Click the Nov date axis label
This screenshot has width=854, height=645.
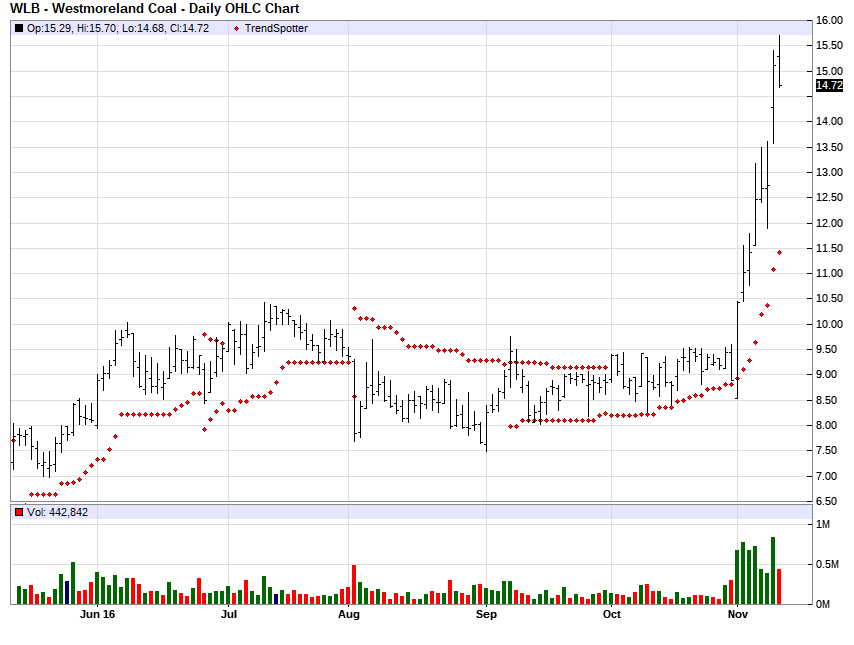tap(738, 614)
